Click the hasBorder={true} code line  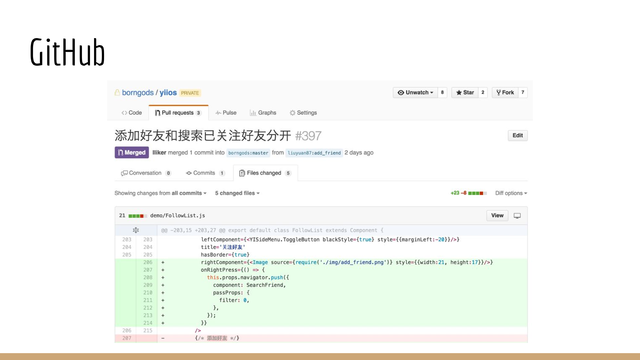pyautogui.click(x=225, y=255)
